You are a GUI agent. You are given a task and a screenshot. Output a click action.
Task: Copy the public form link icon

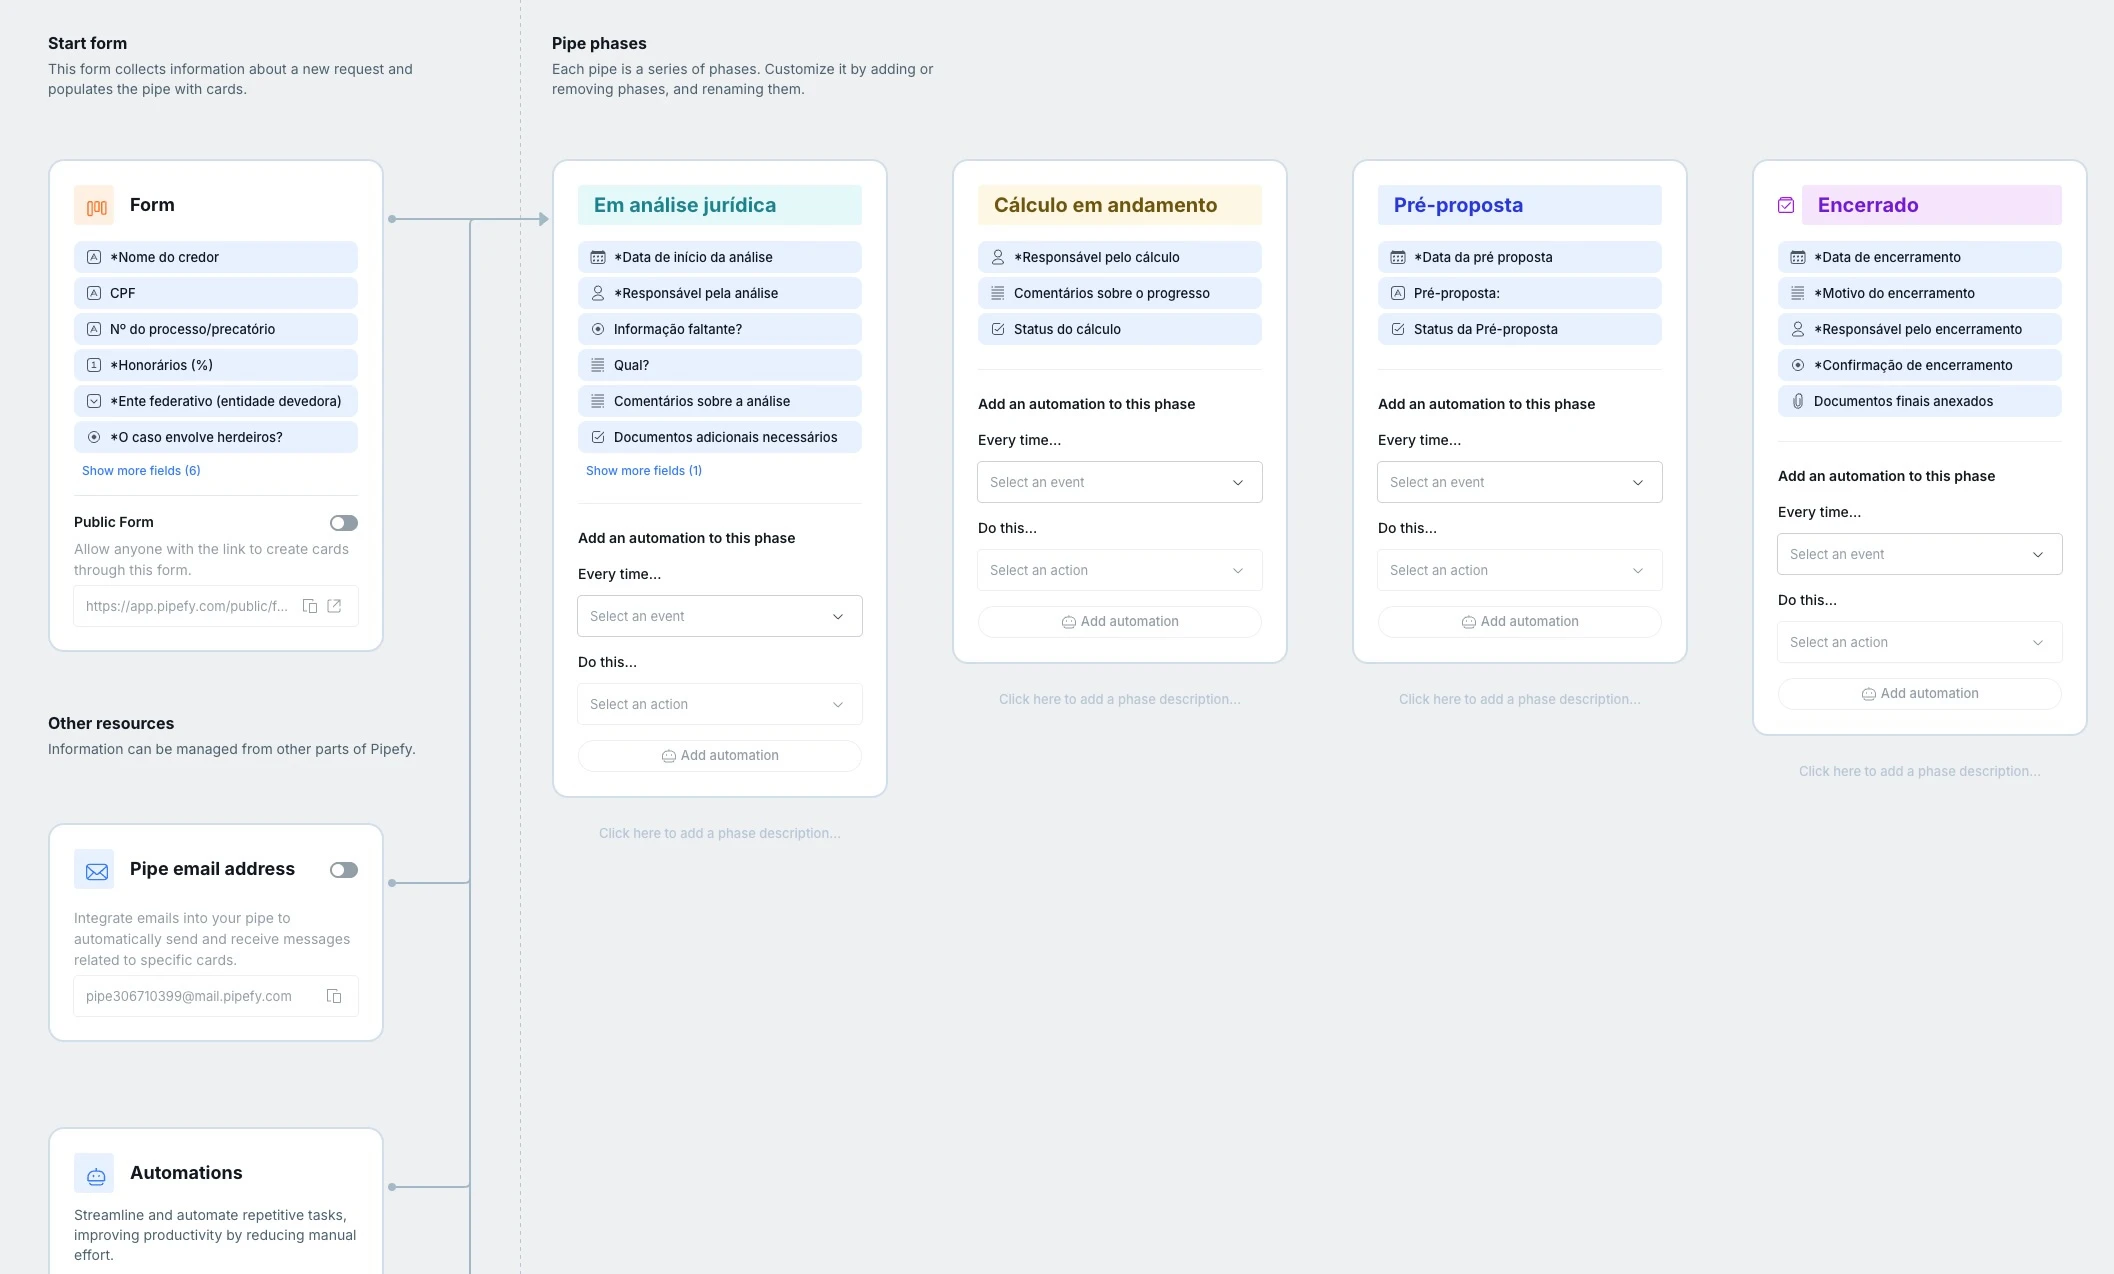[x=310, y=606]
